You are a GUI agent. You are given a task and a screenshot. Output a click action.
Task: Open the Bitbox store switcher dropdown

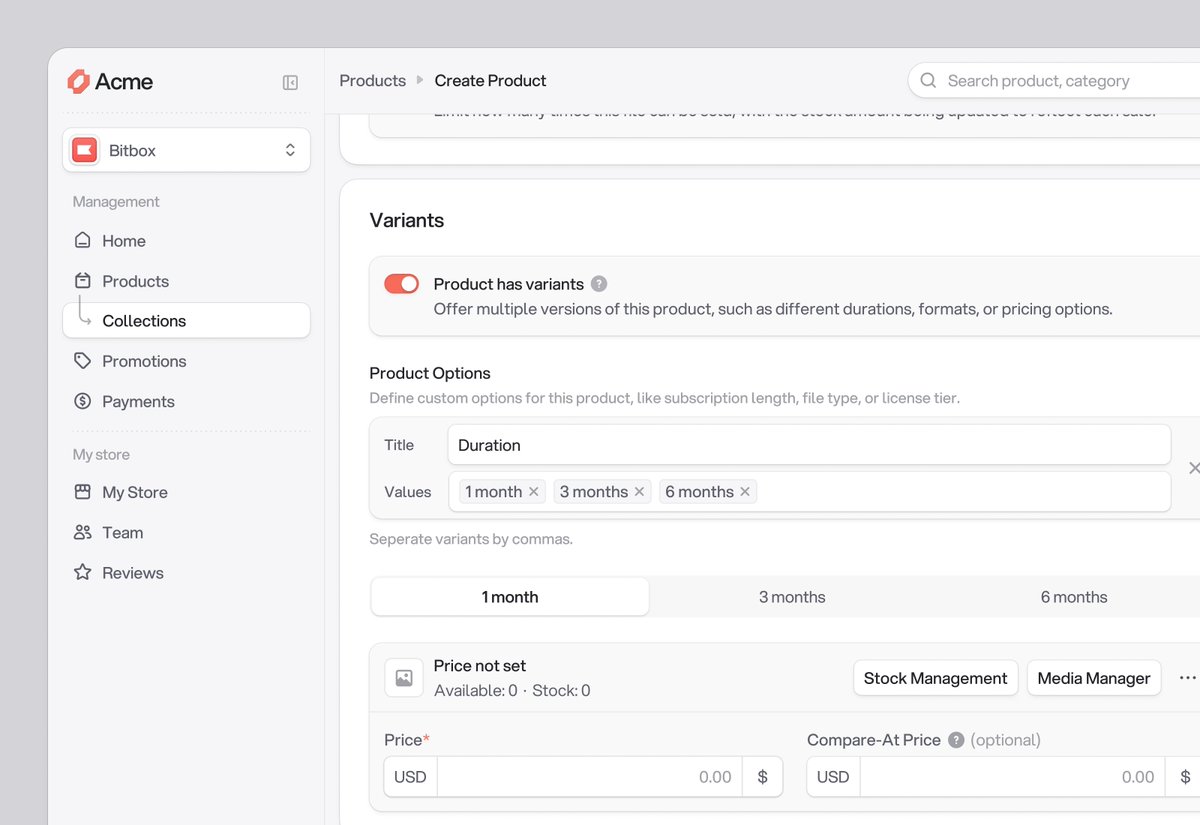186,150
